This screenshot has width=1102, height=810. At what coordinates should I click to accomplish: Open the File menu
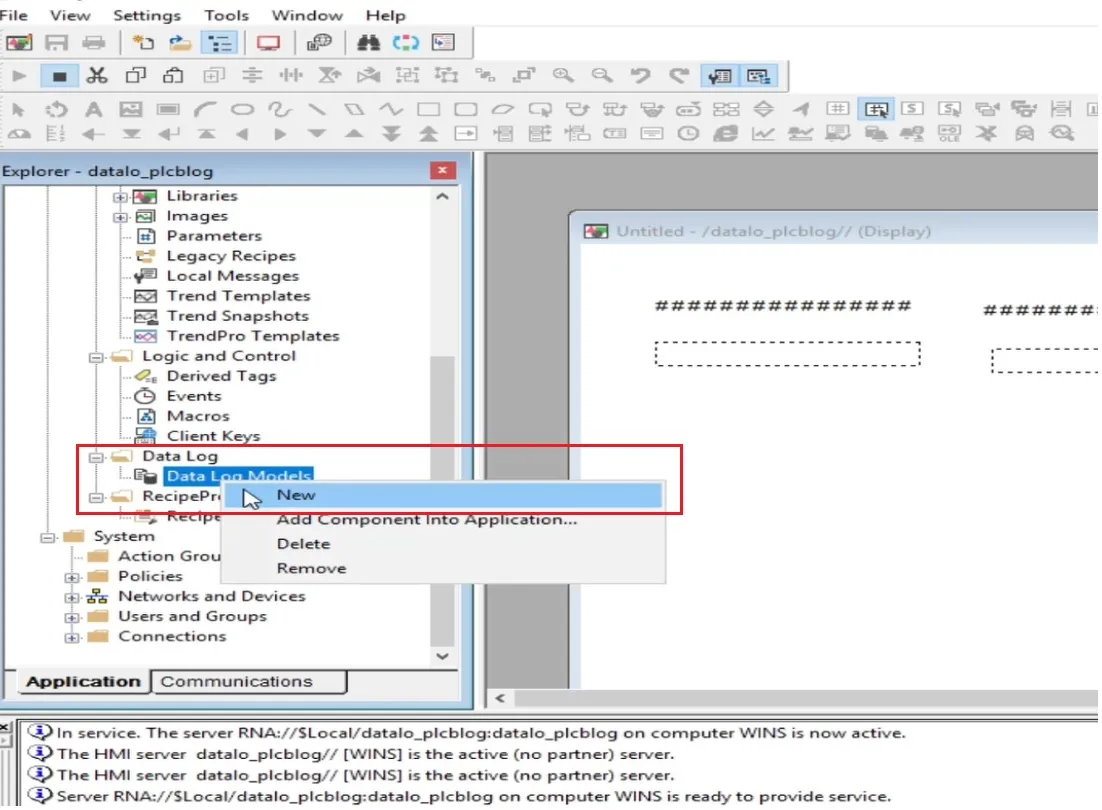pos(14,15)
